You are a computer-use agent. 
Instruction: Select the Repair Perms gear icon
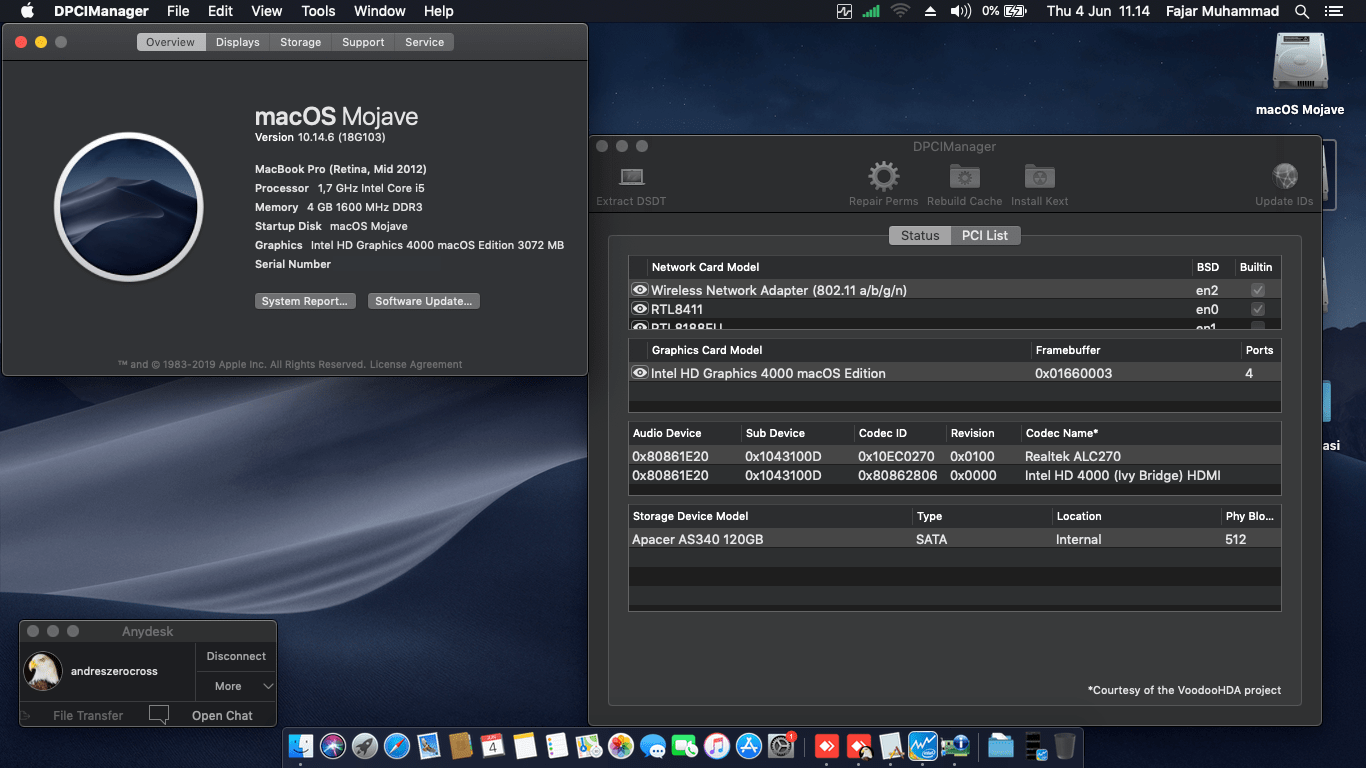(883, 176)
